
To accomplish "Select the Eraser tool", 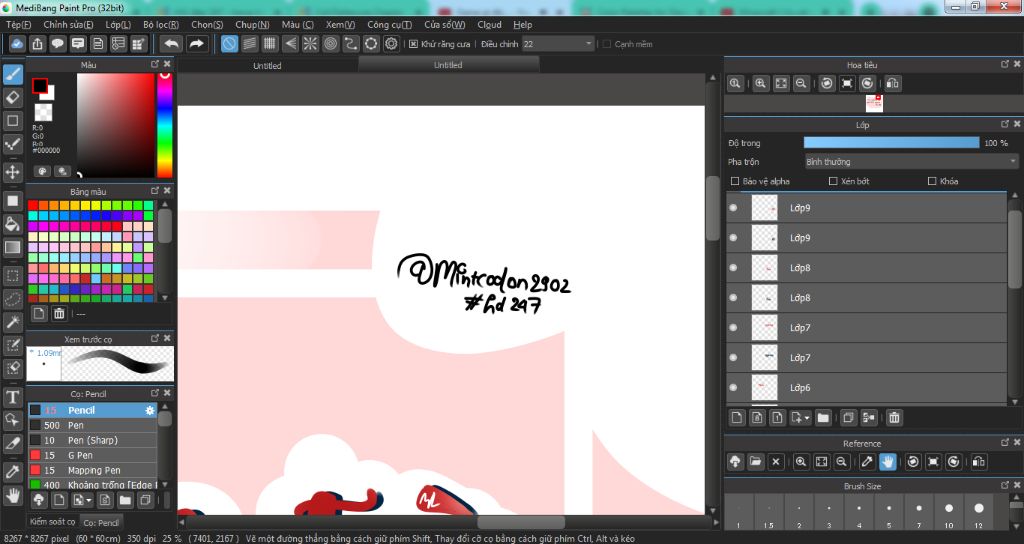I will tap(12, 97).
